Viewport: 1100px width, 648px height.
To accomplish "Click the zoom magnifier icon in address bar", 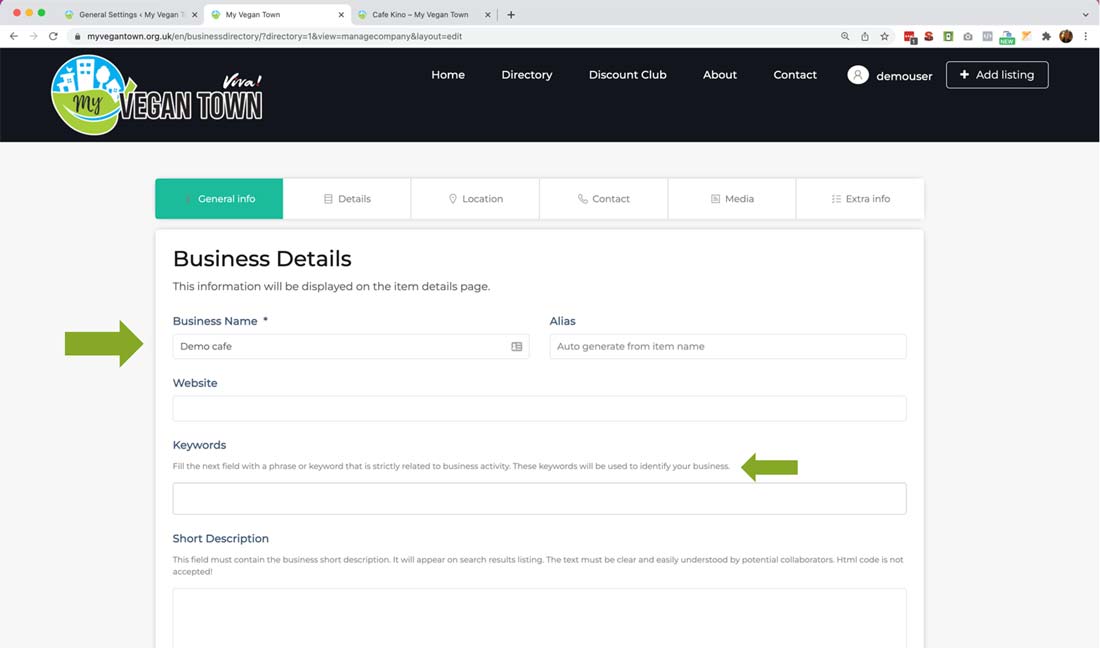I will (x=845, y=36).
